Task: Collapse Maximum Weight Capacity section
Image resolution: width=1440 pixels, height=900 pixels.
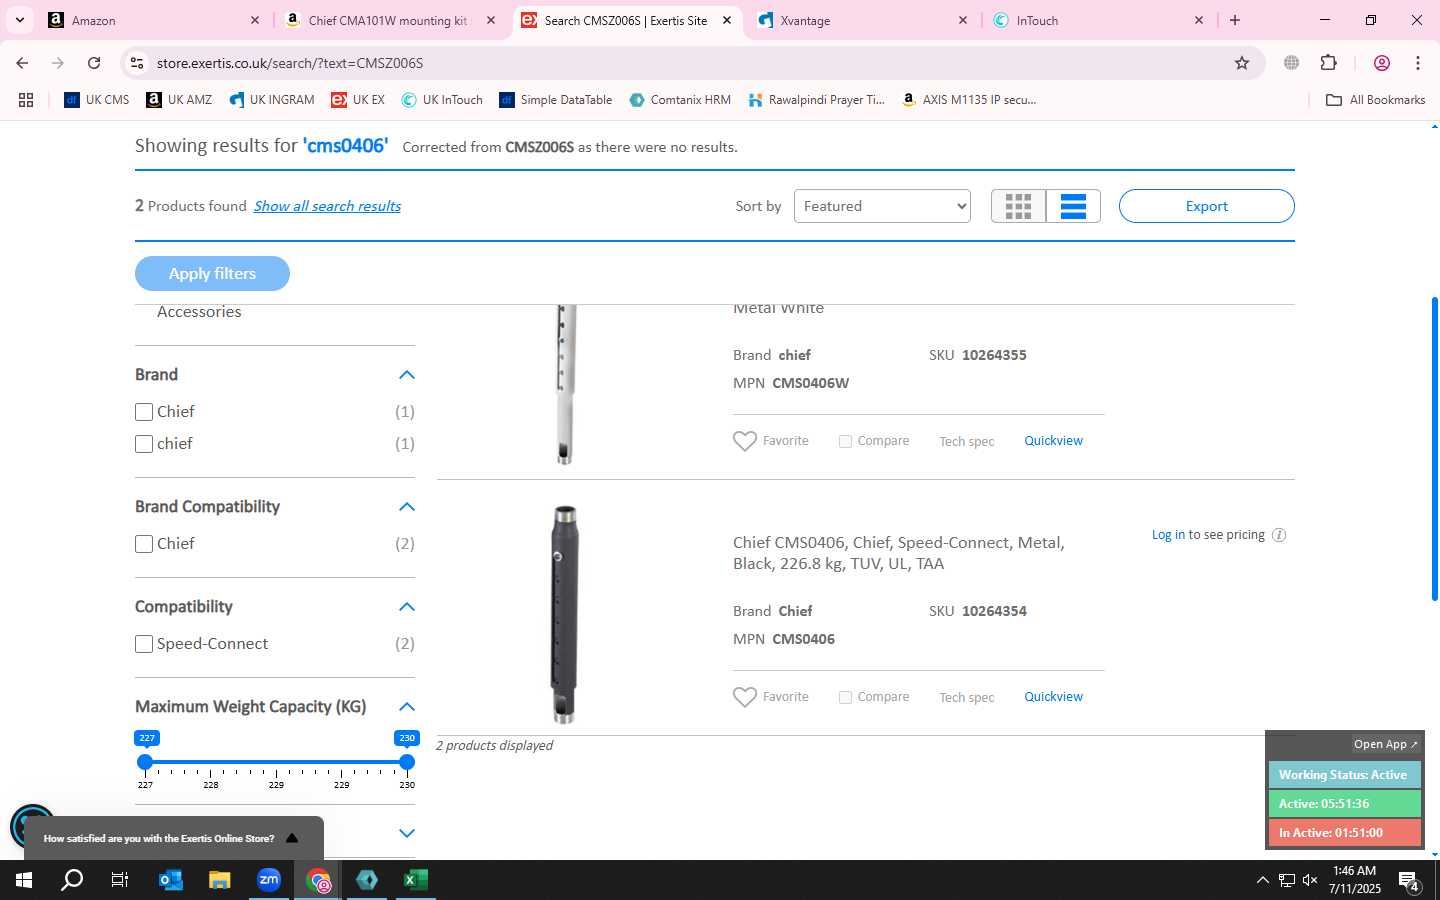Action: click(406, 707)
